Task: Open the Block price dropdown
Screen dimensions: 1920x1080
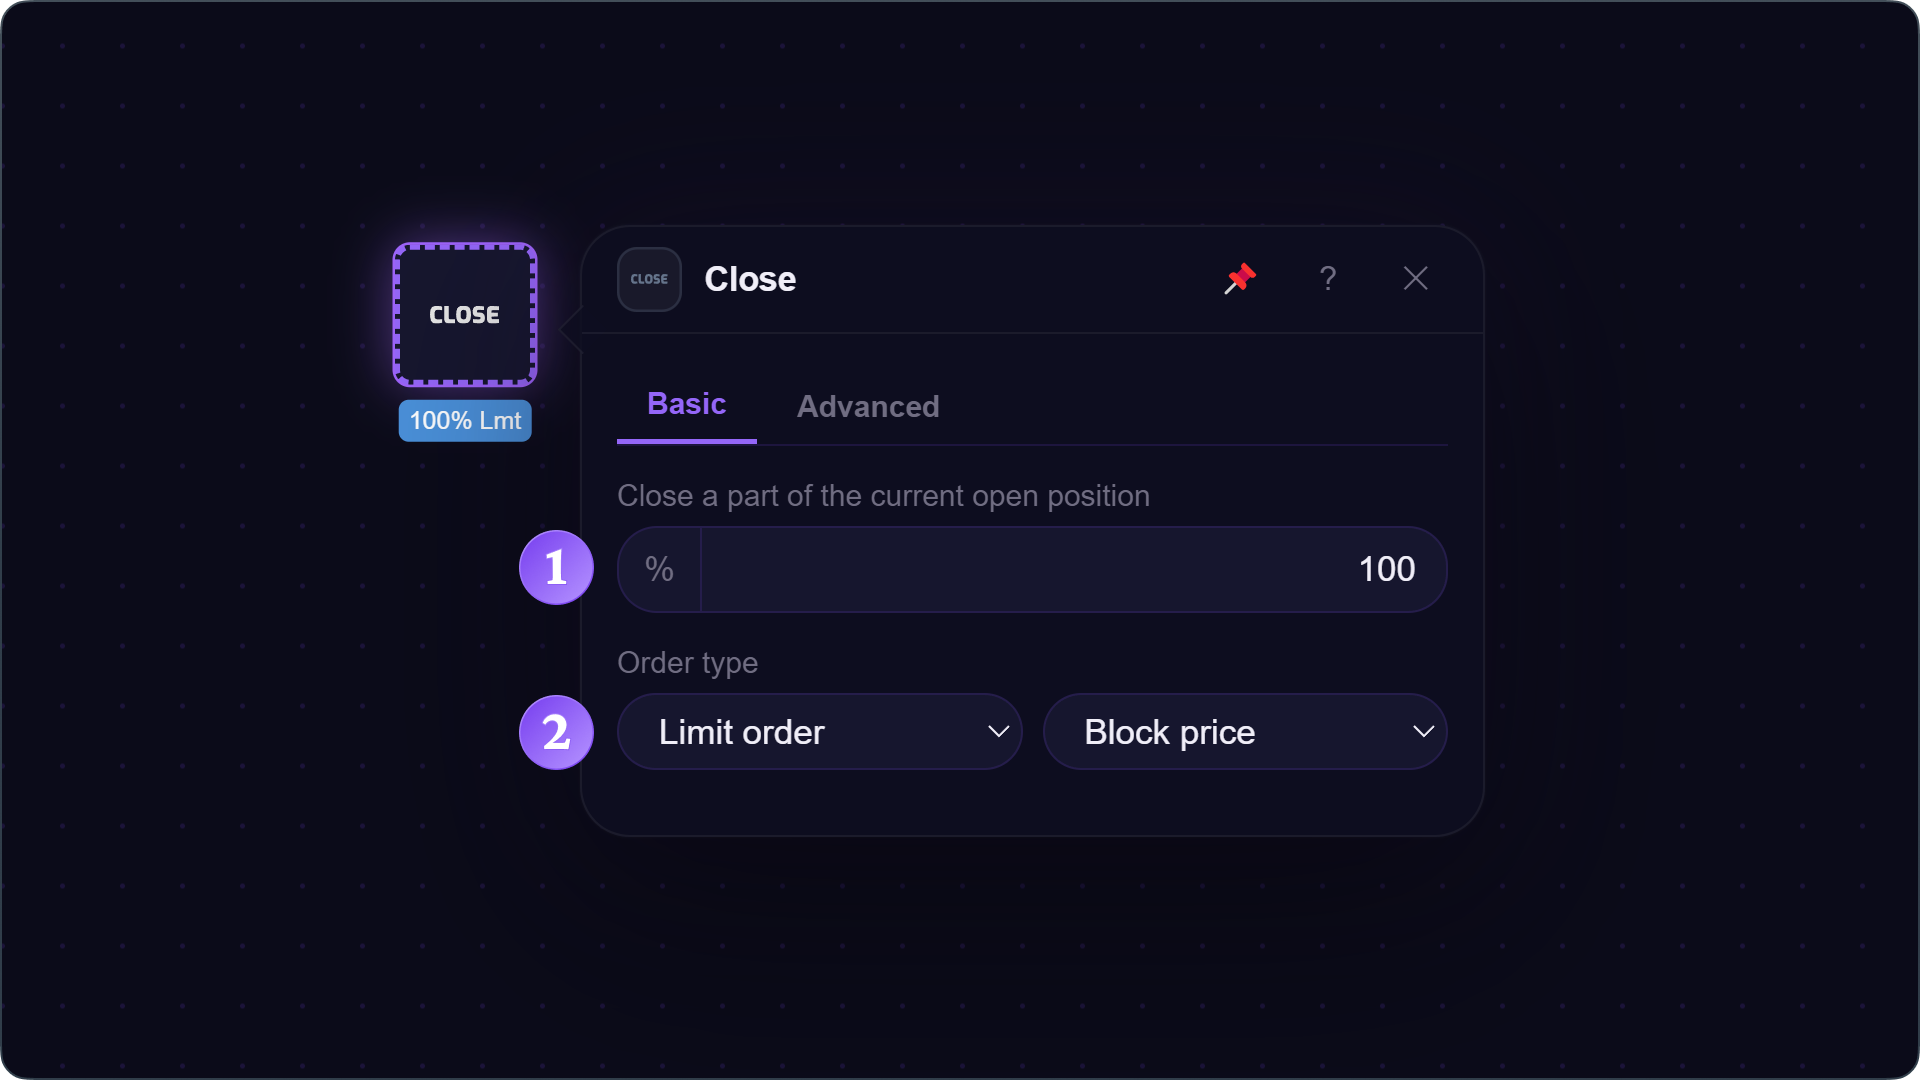Action: click(x=1245, y=732)
